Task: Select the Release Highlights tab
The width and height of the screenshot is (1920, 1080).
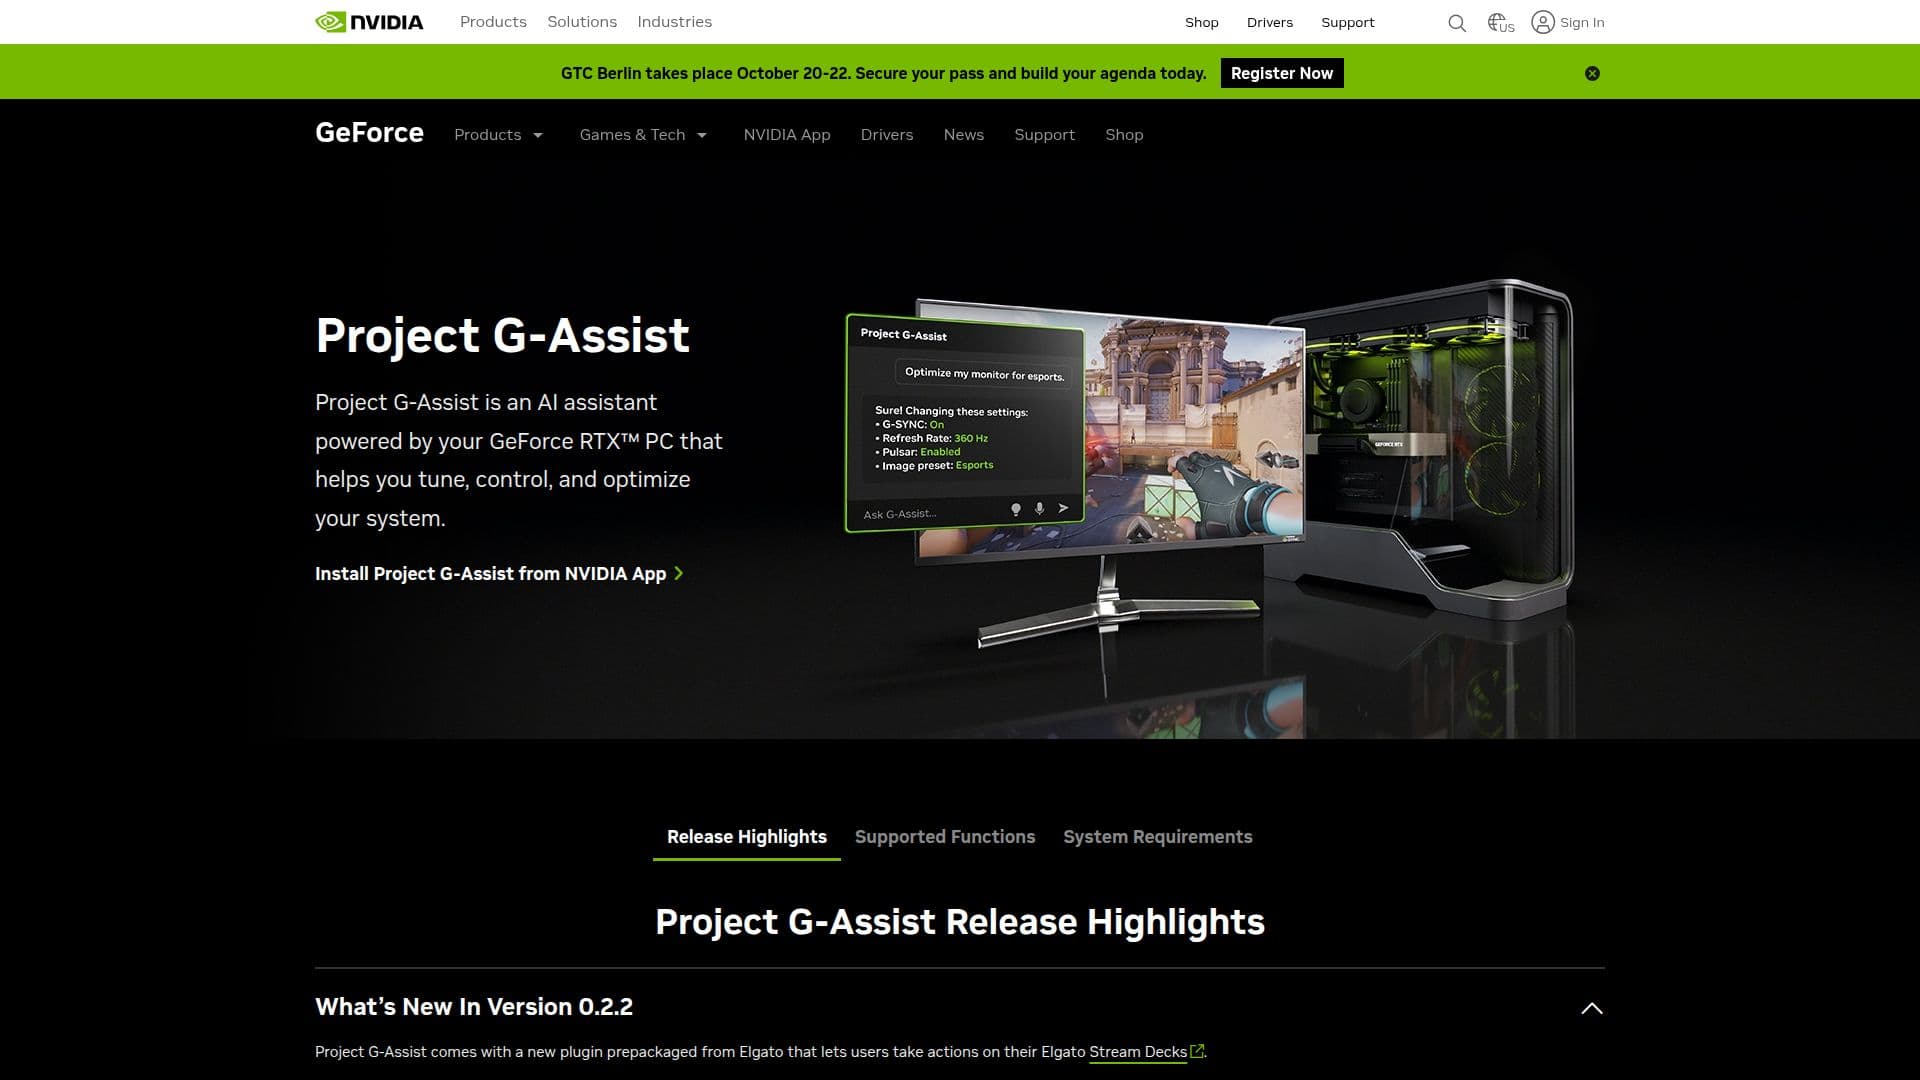Action: tap(747, 837)
